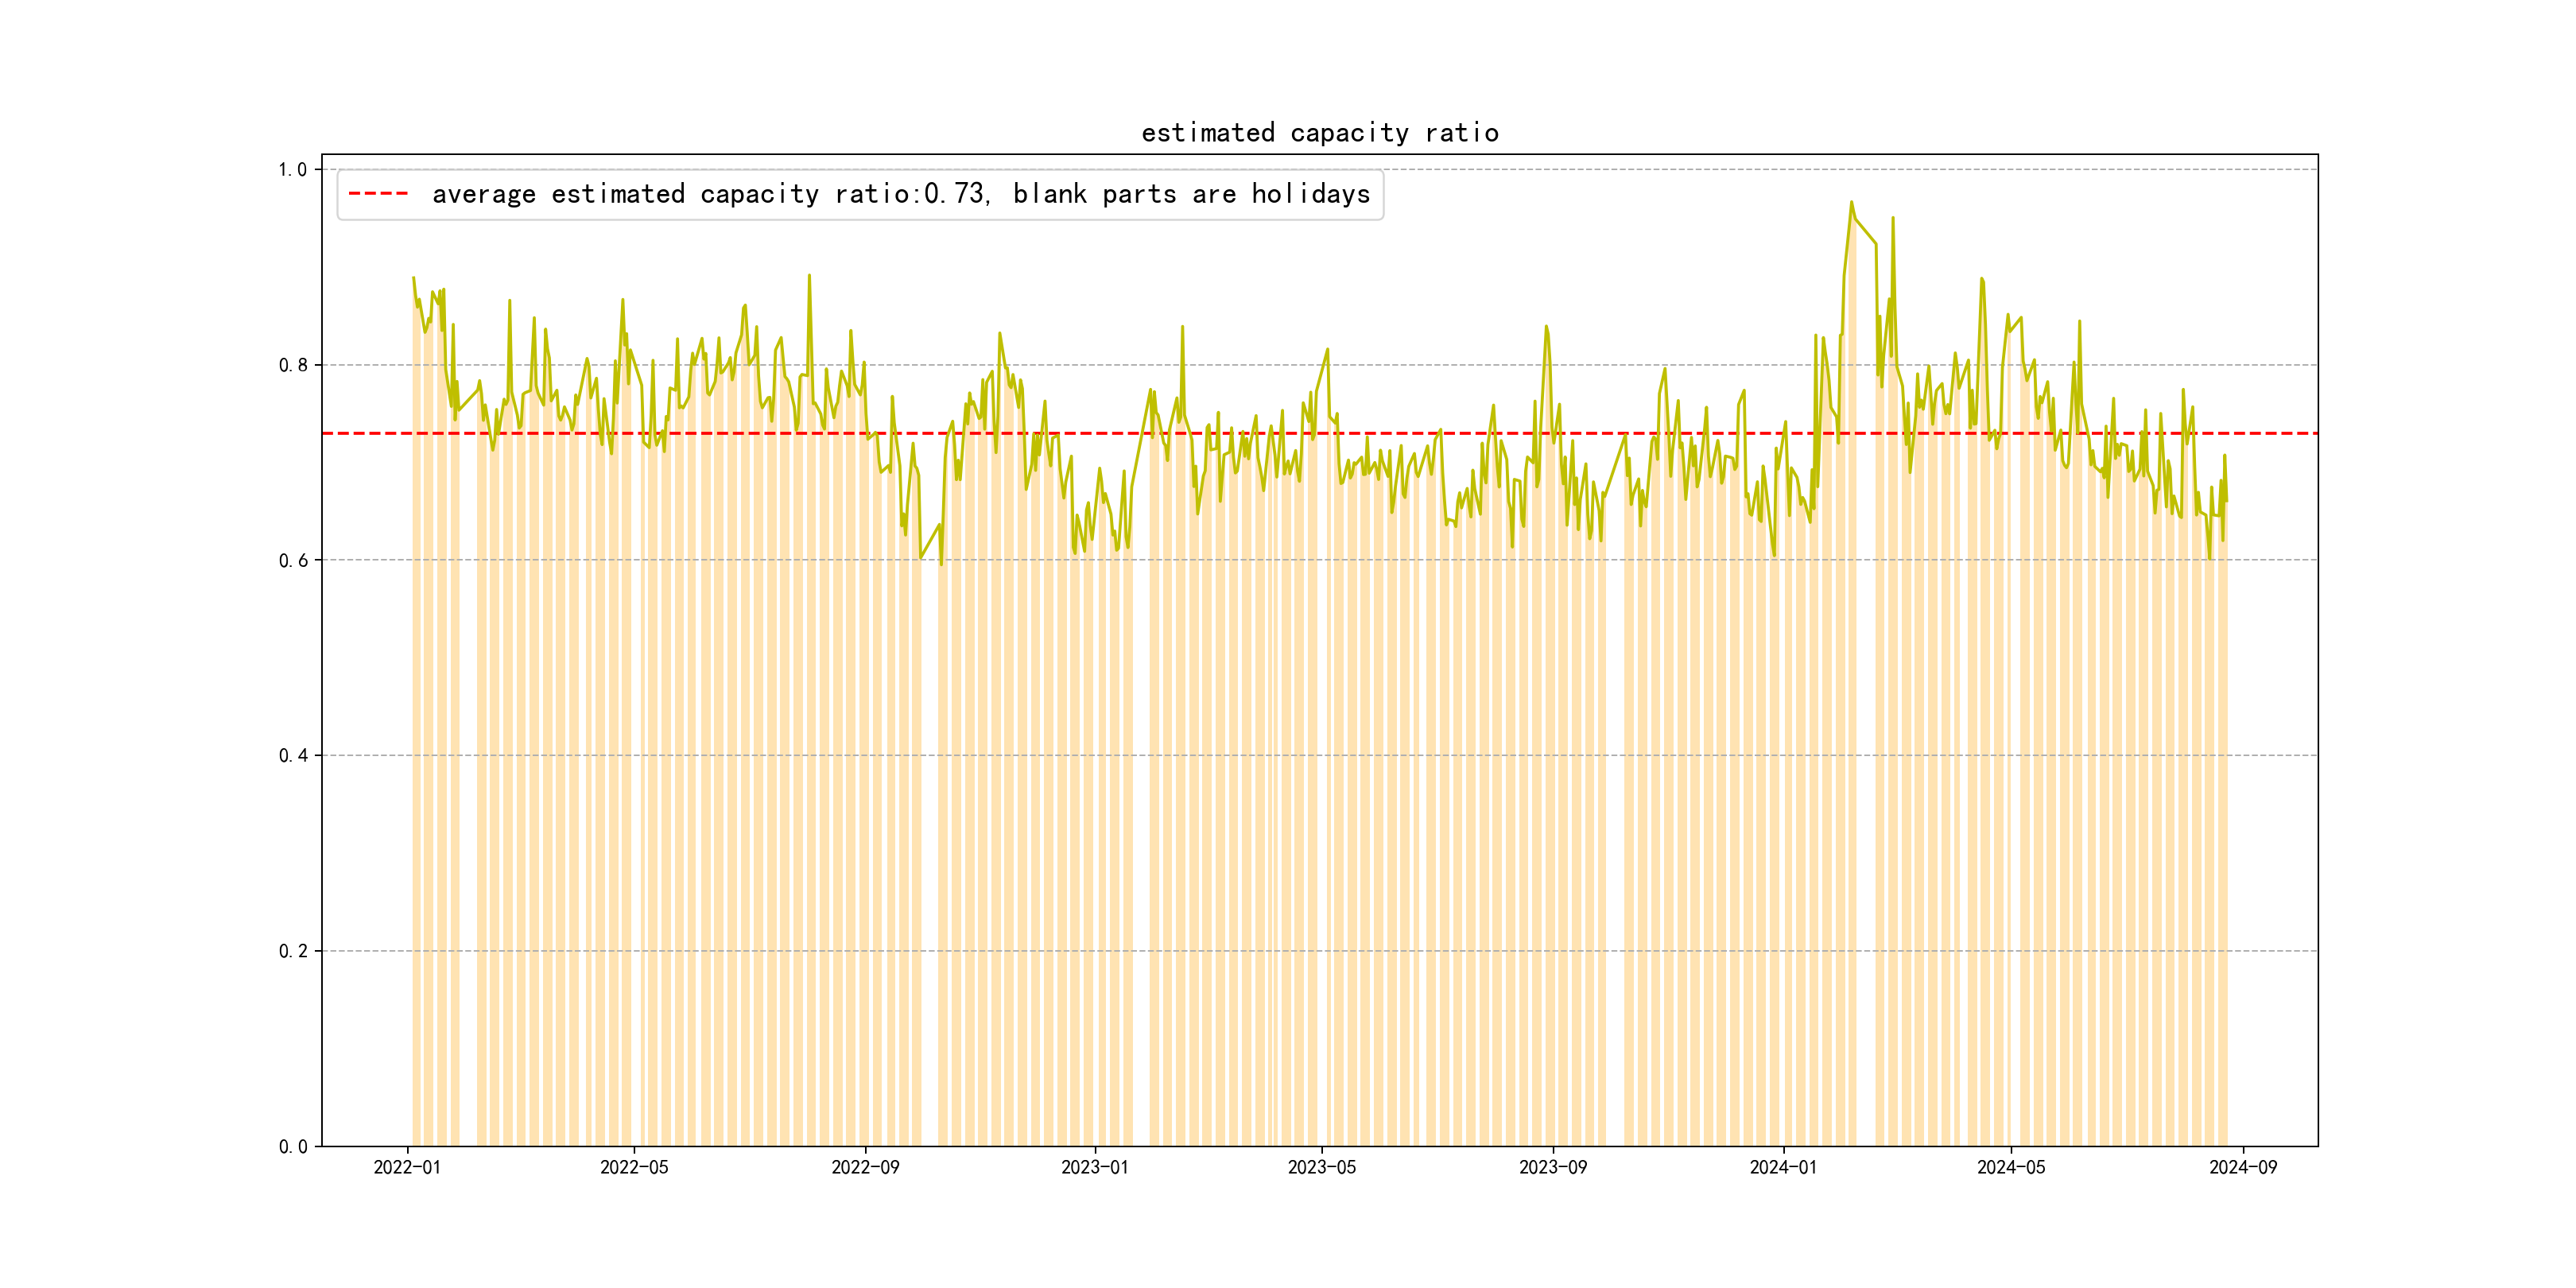Click the 0.2 y-axis tick label

point(292,951)
